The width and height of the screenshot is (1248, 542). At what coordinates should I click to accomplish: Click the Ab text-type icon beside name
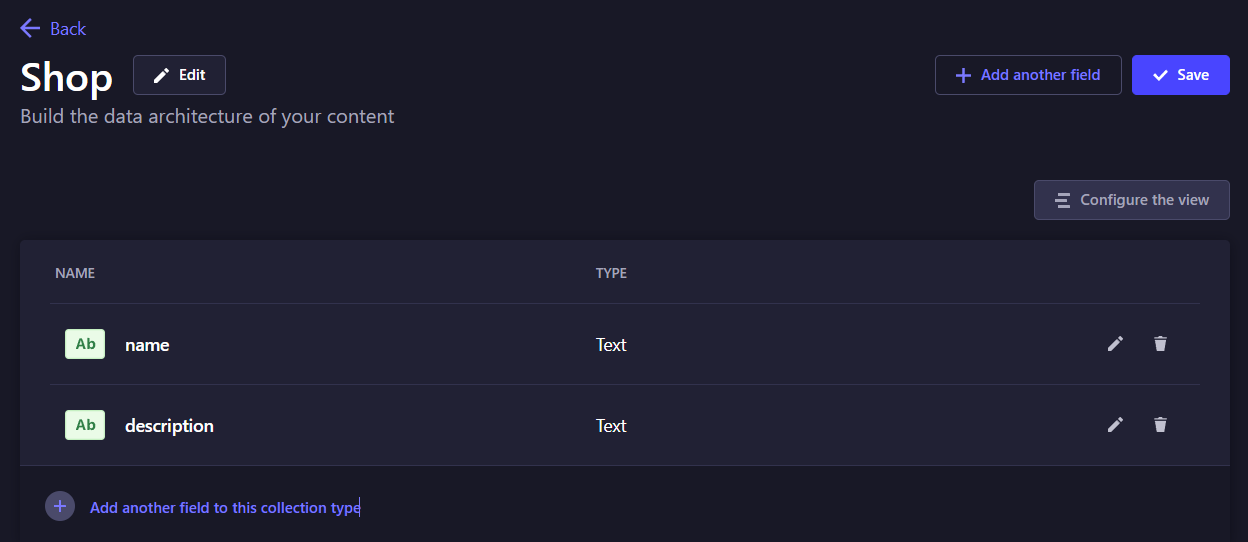[85, 344]
